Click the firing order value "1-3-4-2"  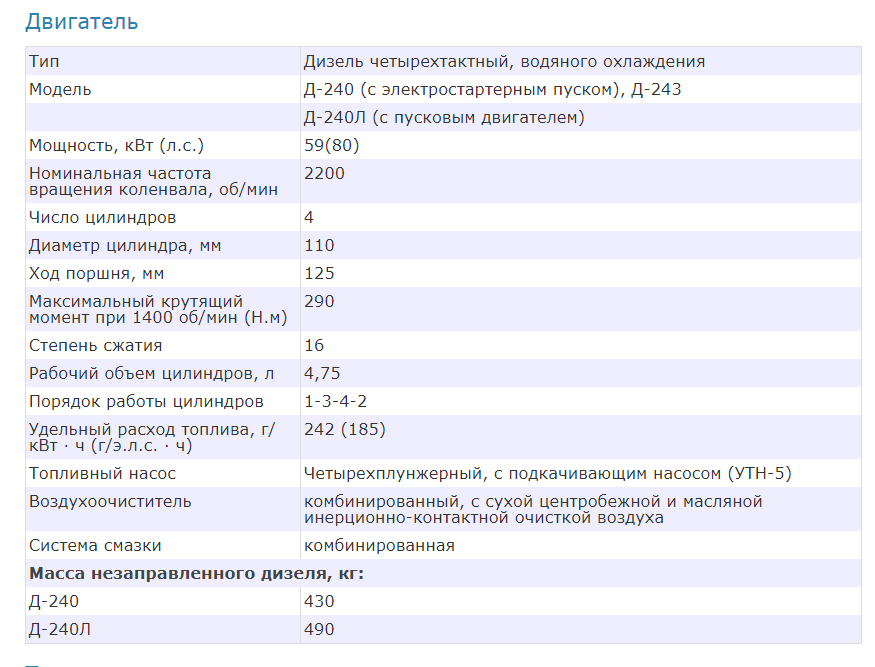pos(336,401)
